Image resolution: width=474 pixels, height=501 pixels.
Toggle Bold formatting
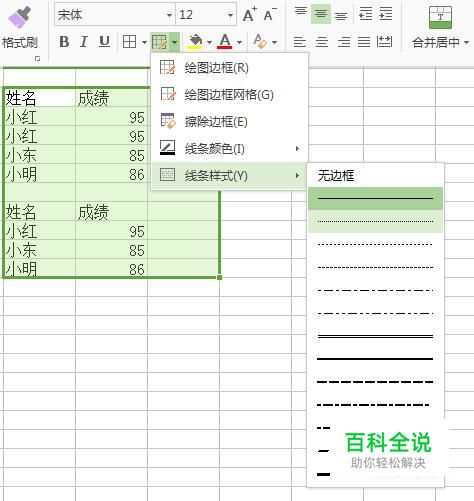64,42
